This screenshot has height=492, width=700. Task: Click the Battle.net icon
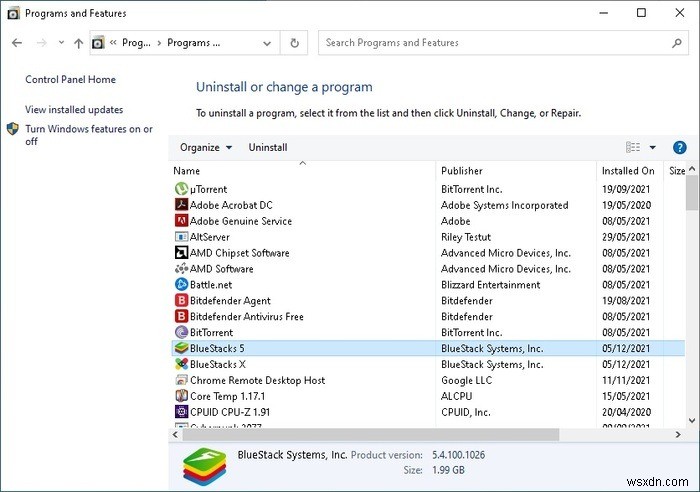coord(181,284)
